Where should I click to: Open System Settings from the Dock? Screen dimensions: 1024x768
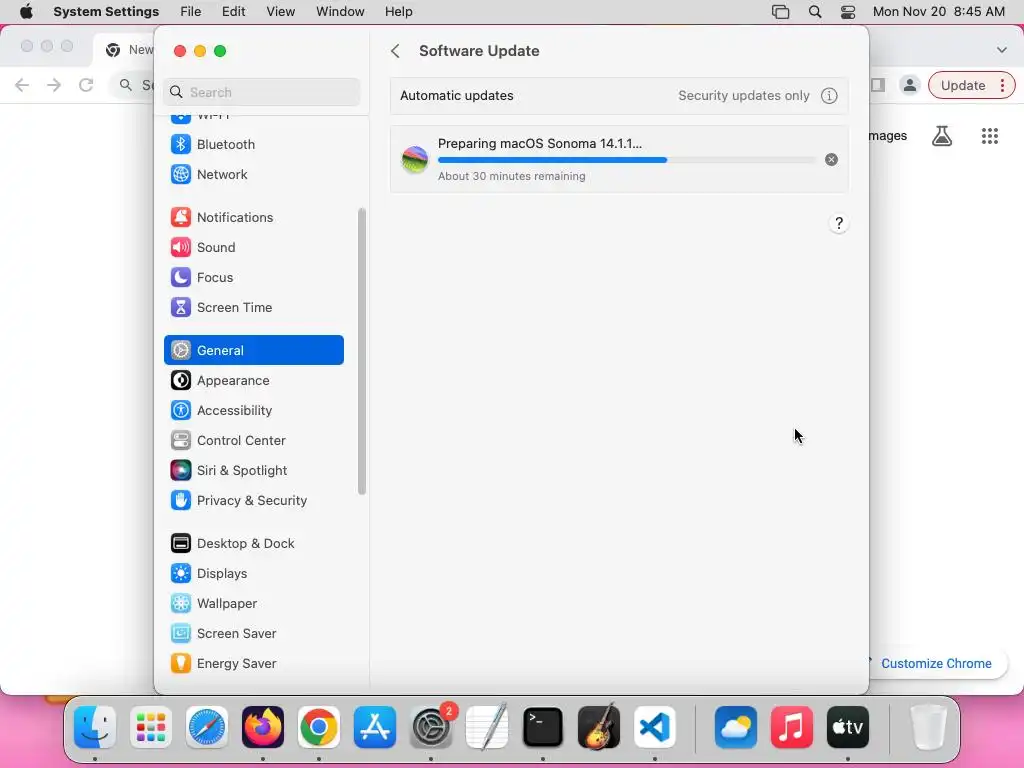click(431, 727)
